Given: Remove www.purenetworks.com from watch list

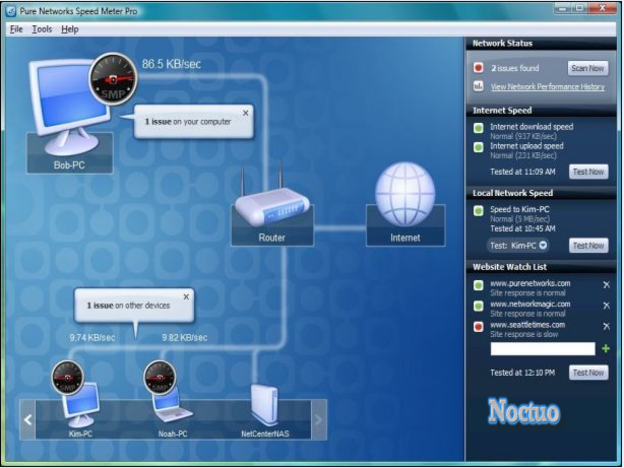Looking at the screenshot, I should click(x=606, y=285).
